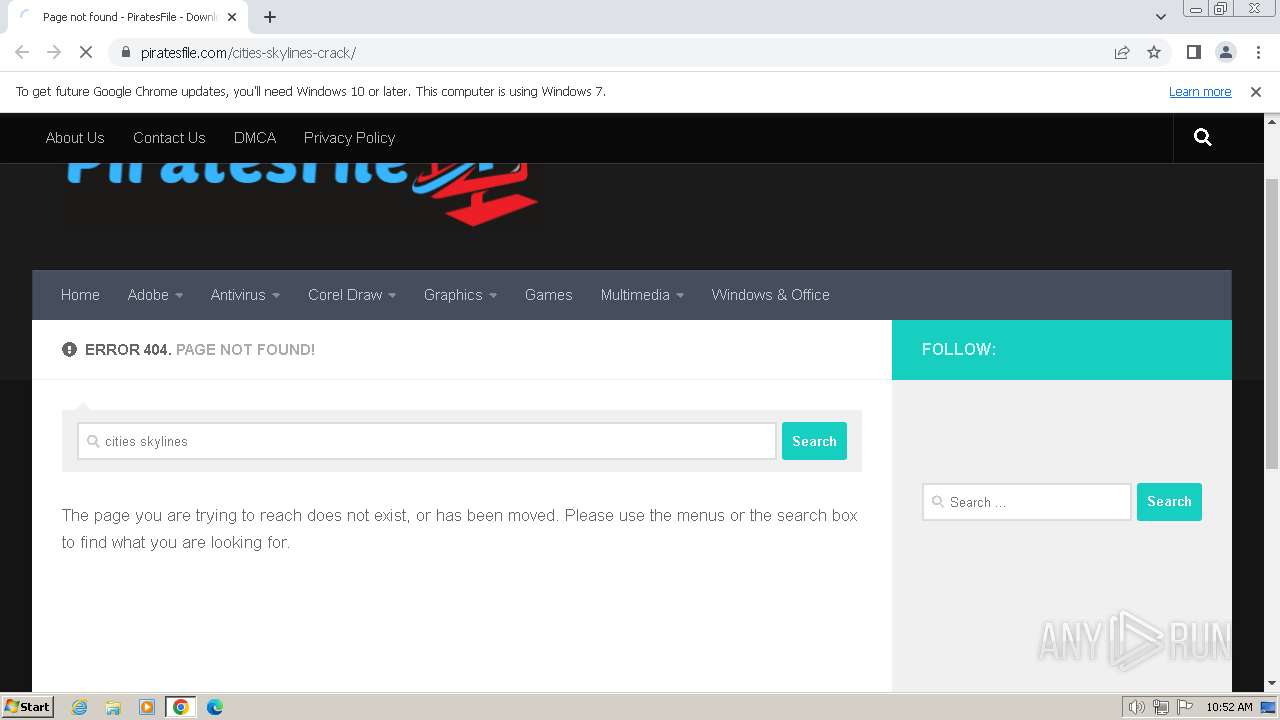Close the Page not found tab
The image size is (1280, 720).
233,17
